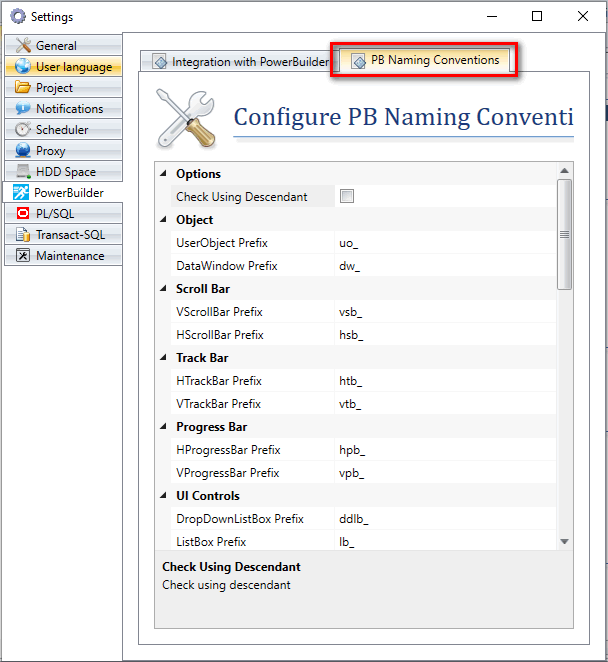This screenshot has height=662, width=608.
Task: Edit the DropDownListBox Prefix value ddlb_
Action: pyautogui.click(x=445, y=518)
